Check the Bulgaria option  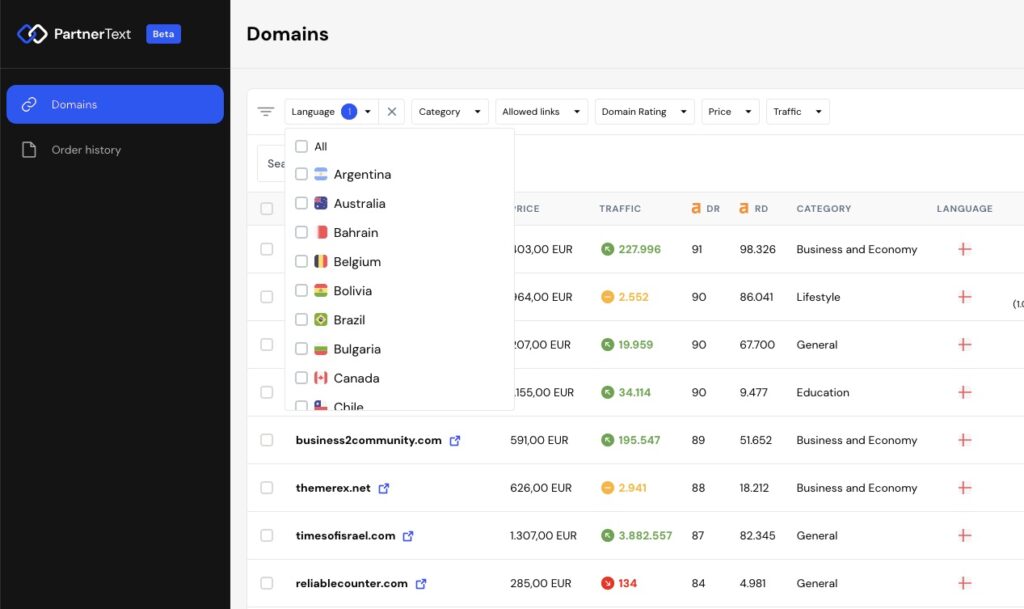301,349
